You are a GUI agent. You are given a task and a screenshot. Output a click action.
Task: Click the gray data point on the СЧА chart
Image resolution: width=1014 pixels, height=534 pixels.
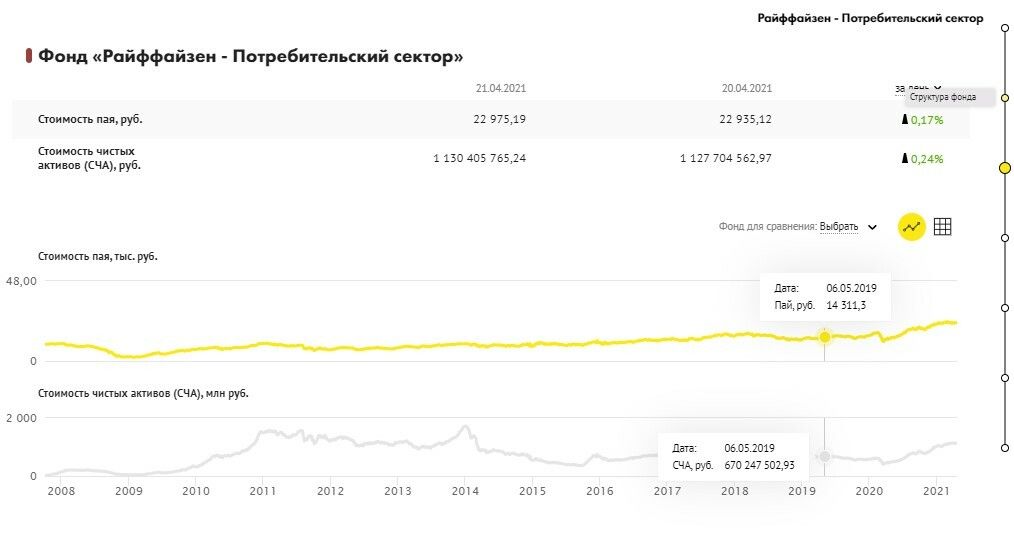(x=825, y=456)
